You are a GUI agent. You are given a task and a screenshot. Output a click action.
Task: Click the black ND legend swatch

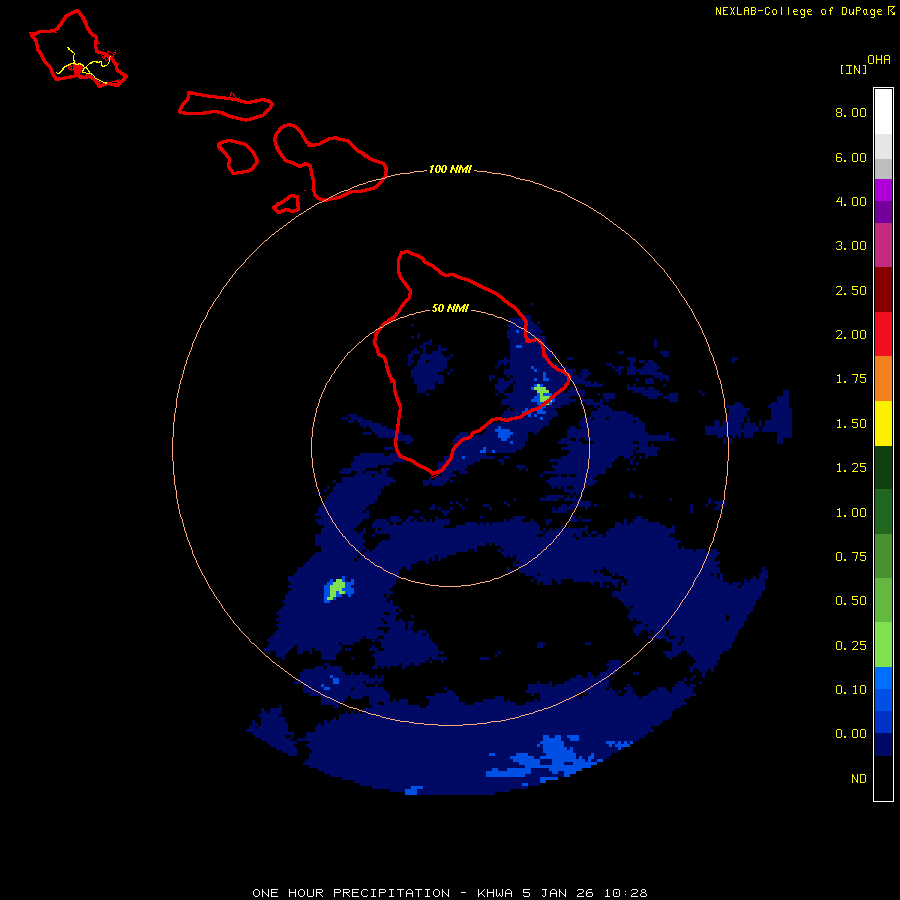[883, 778]
